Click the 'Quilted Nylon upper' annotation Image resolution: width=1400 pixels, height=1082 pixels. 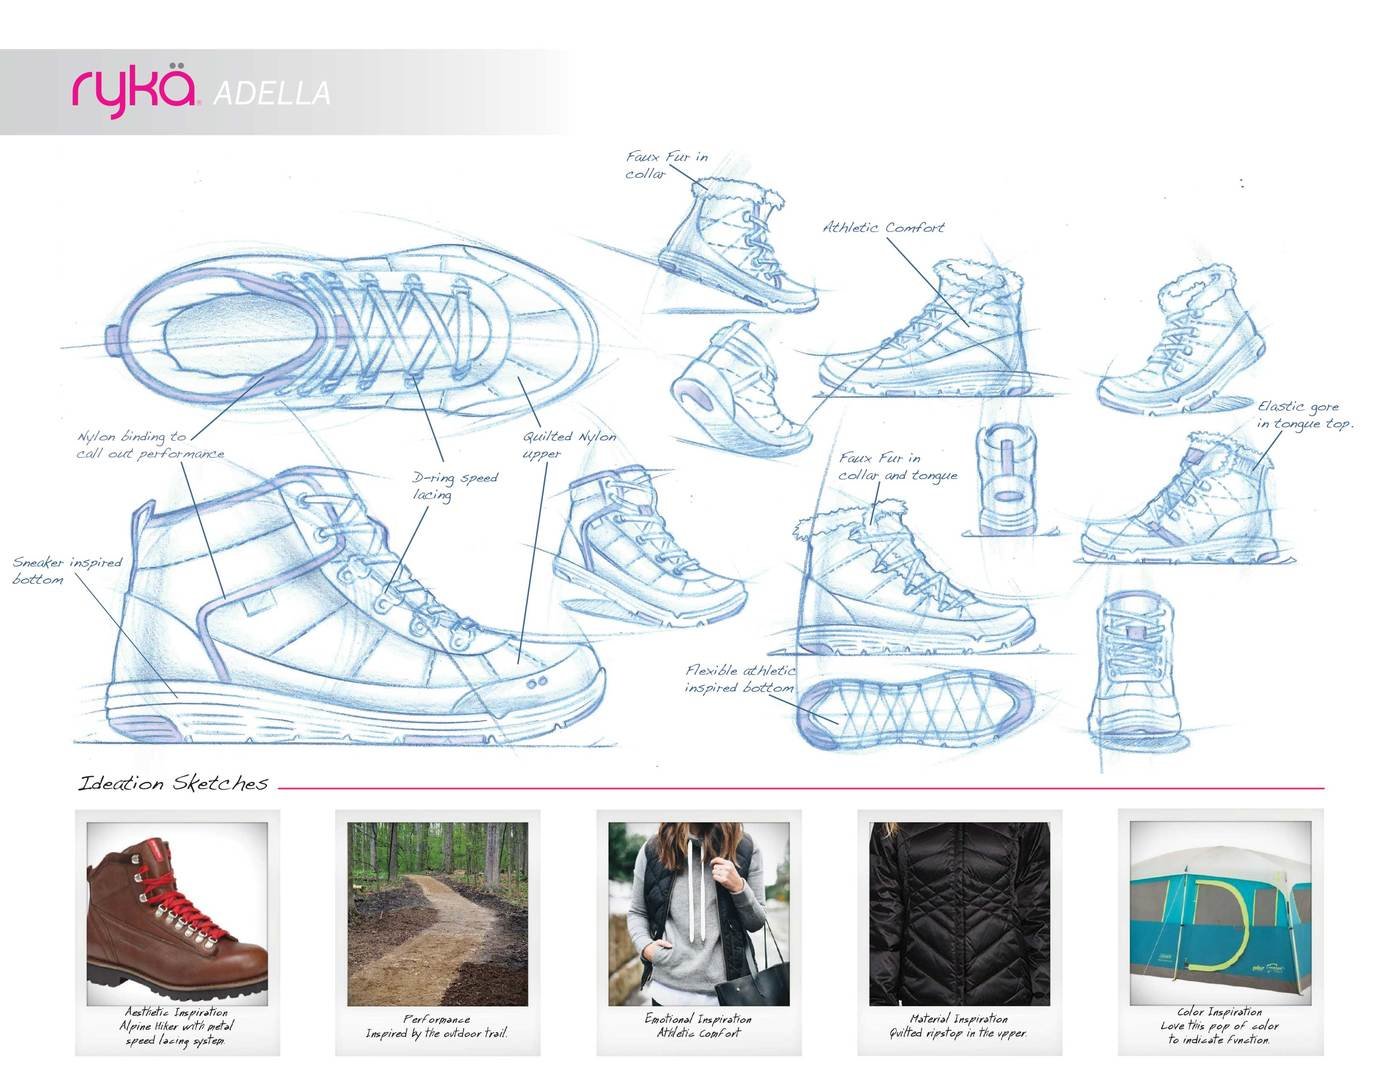[568, 445]
